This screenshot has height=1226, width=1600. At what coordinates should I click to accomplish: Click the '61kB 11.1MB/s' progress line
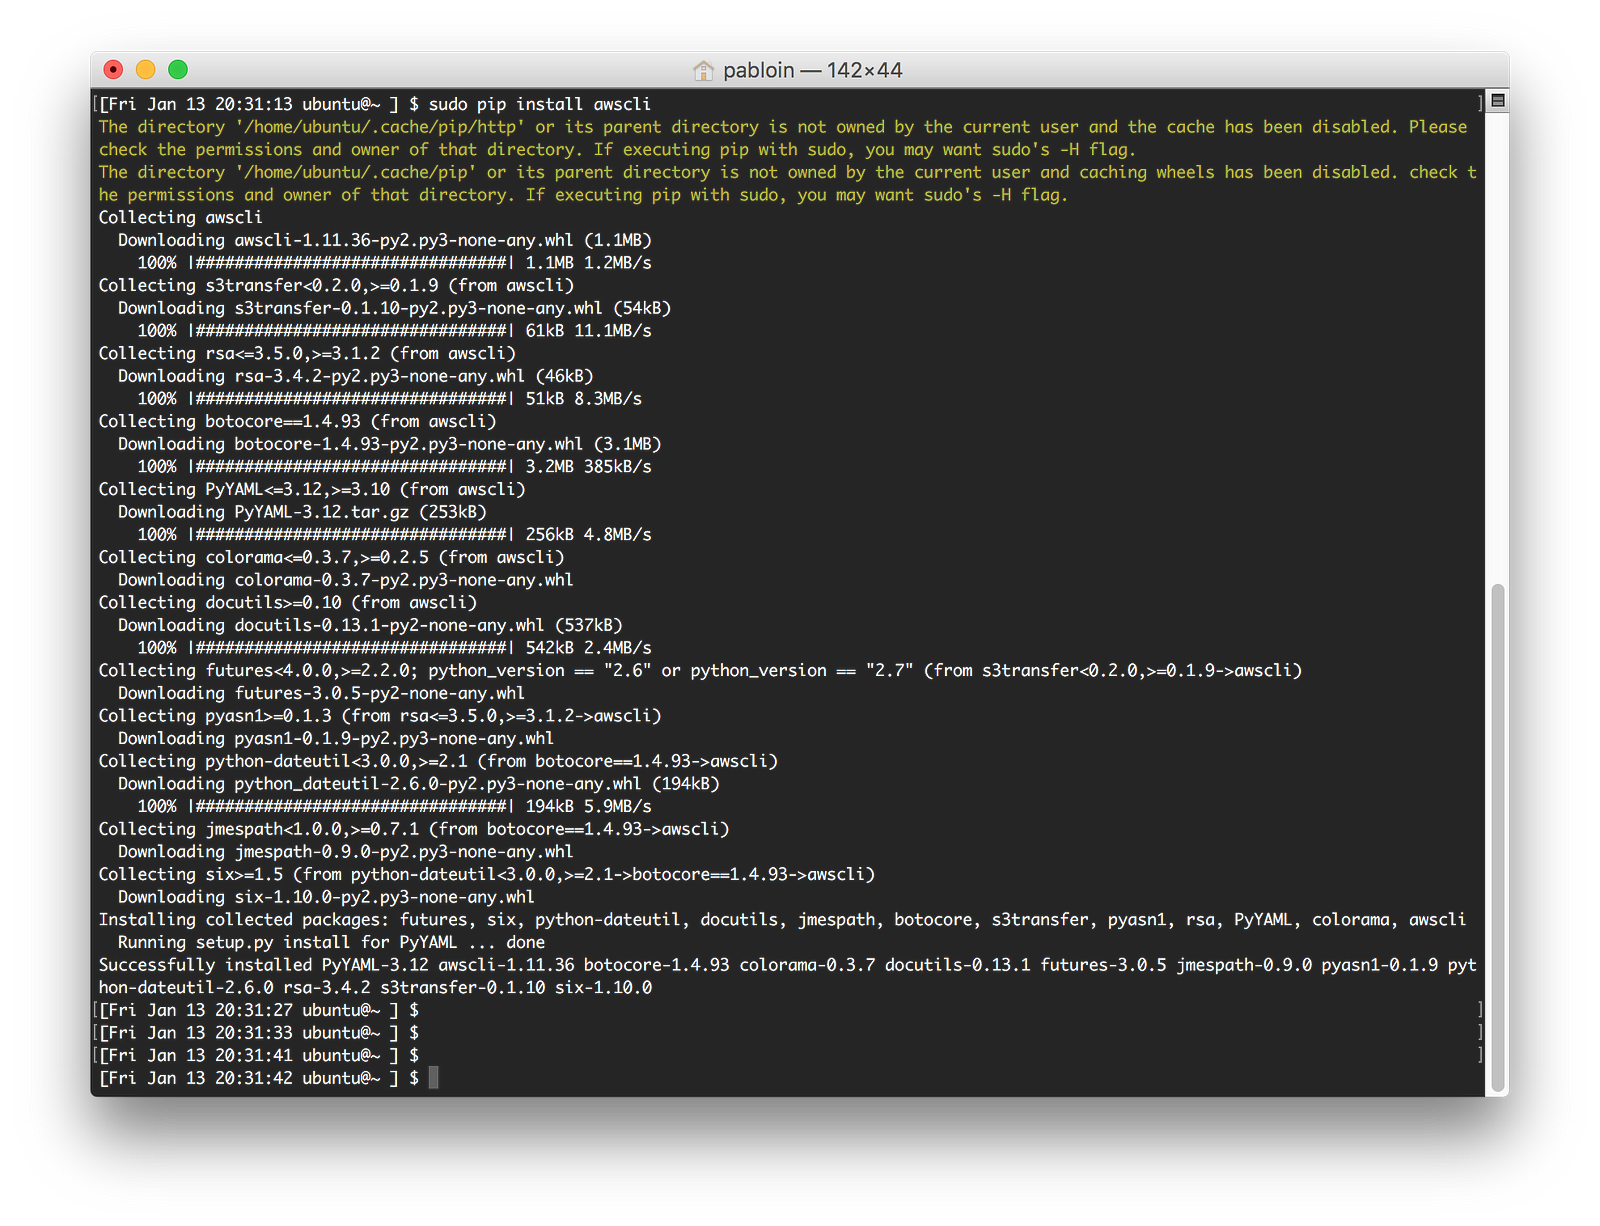[x=394, y=331]
